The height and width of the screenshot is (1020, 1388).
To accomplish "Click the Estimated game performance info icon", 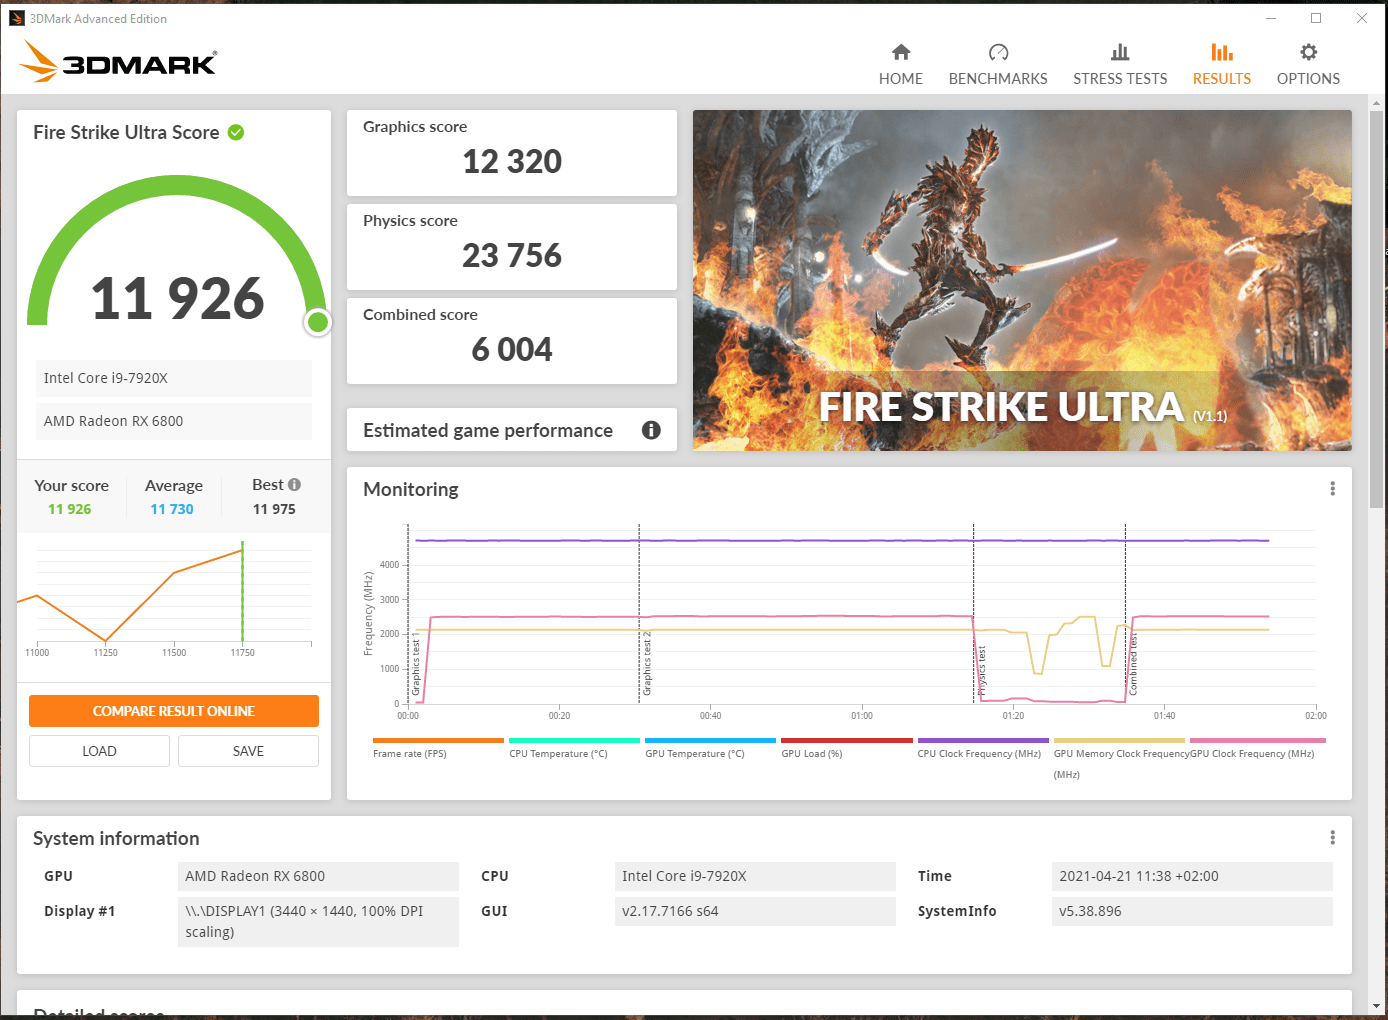I will [651, 430].
